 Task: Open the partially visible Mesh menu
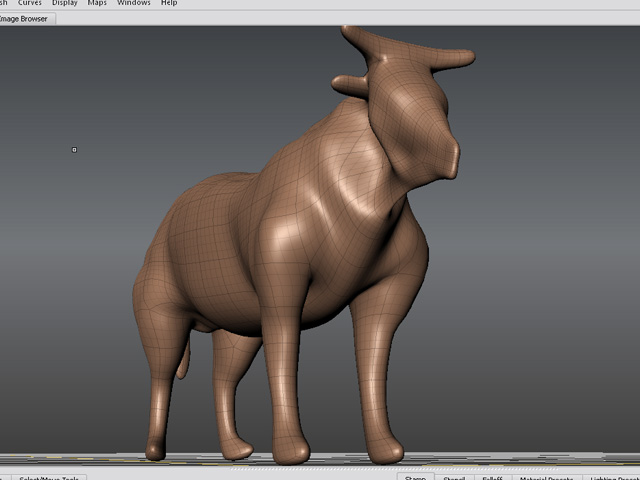[x=3, y=3]
